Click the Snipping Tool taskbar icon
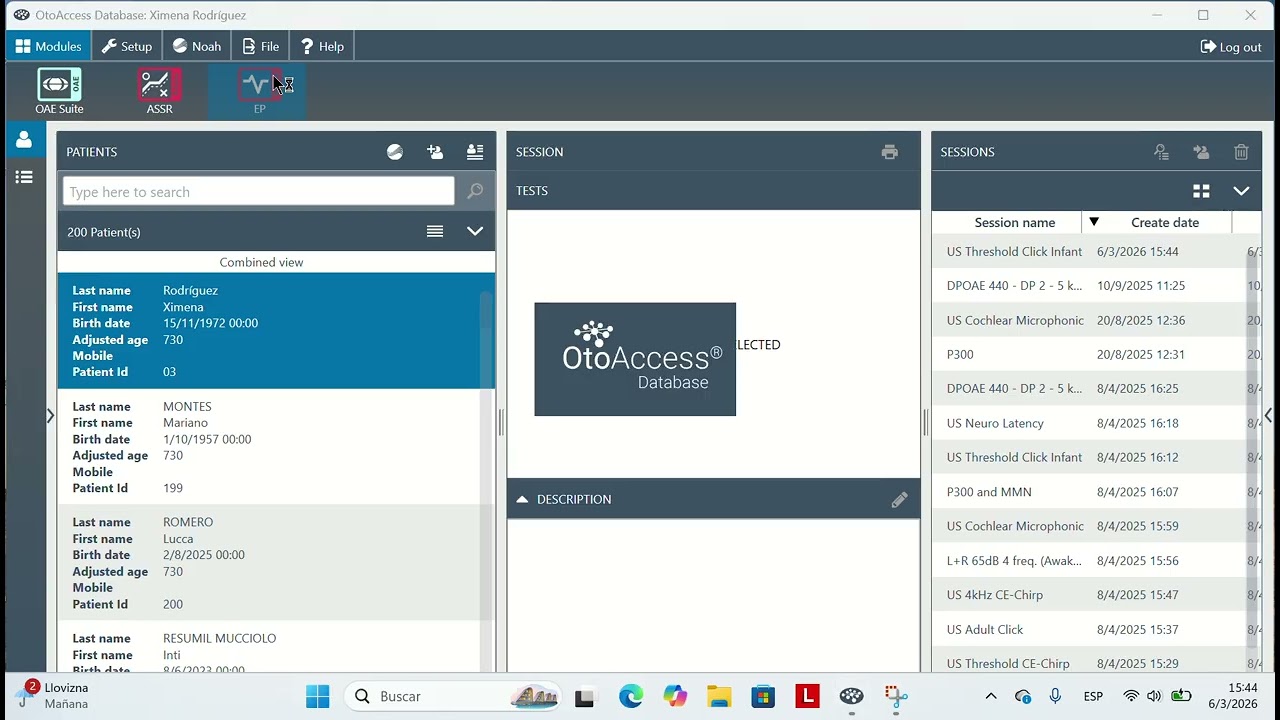1280x720 pixels. coord(895,696)
